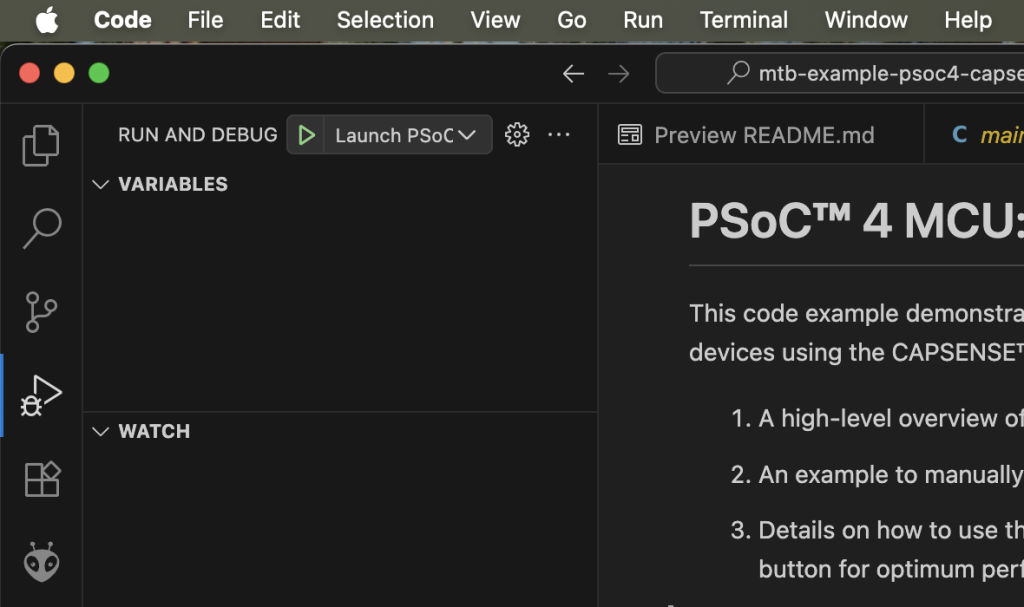Open the Help menu
Viewport: 1024px width, 607px height.
point(968,20)
